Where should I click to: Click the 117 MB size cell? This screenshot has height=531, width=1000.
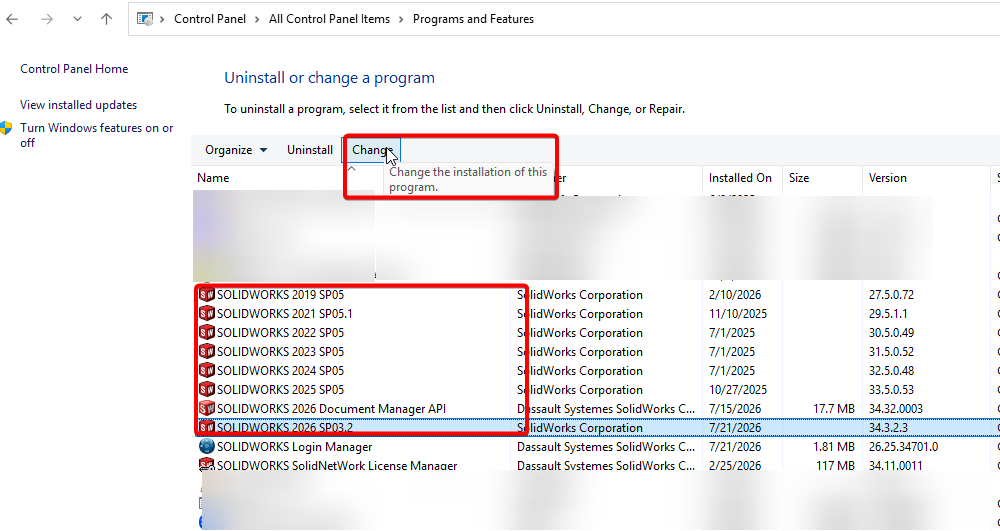[x=835, y=465]
